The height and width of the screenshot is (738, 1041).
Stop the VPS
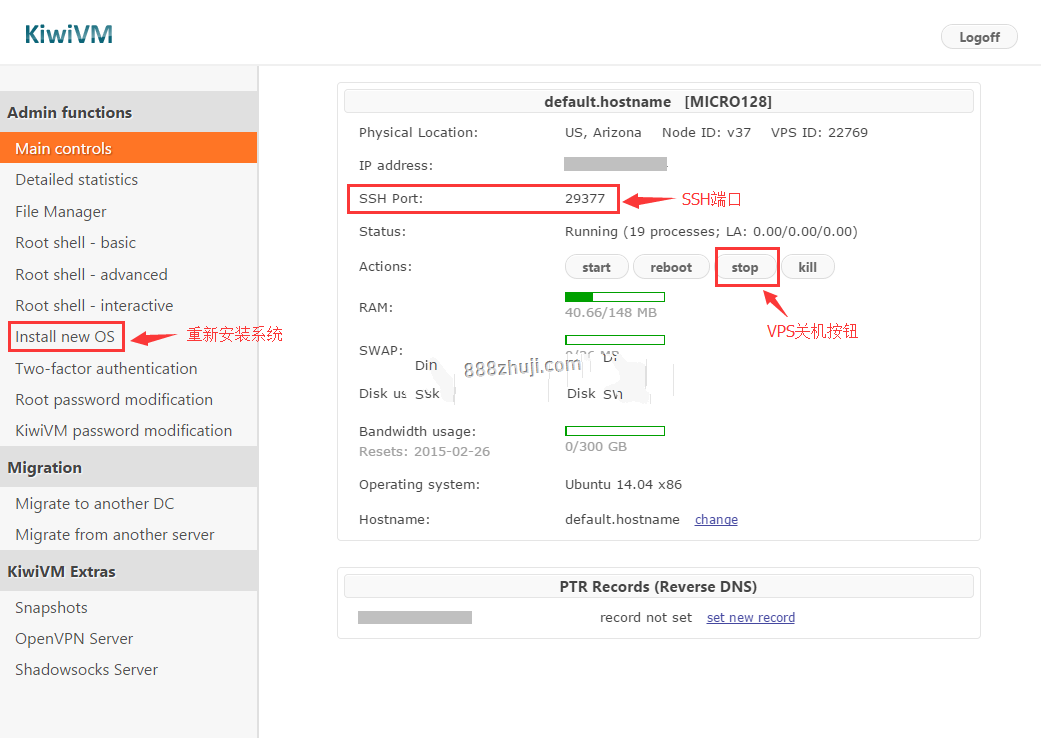(x=745, y=267)
